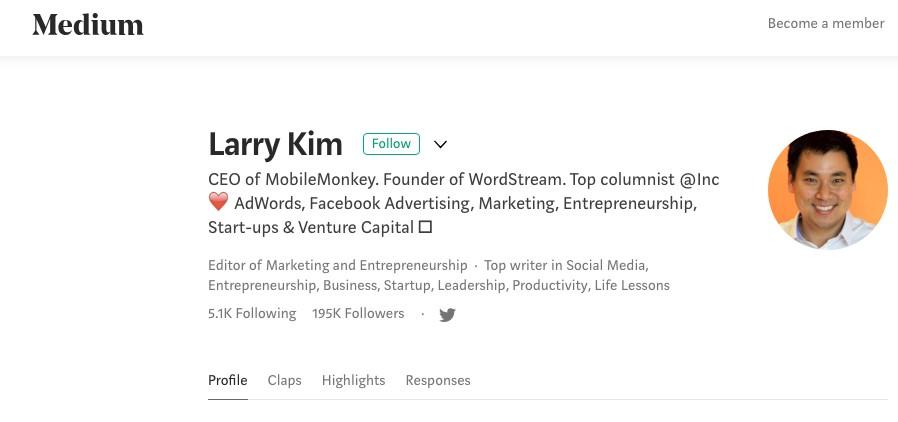Click Become a member
This screenshot has height=422, width=898.
point(825,23)
